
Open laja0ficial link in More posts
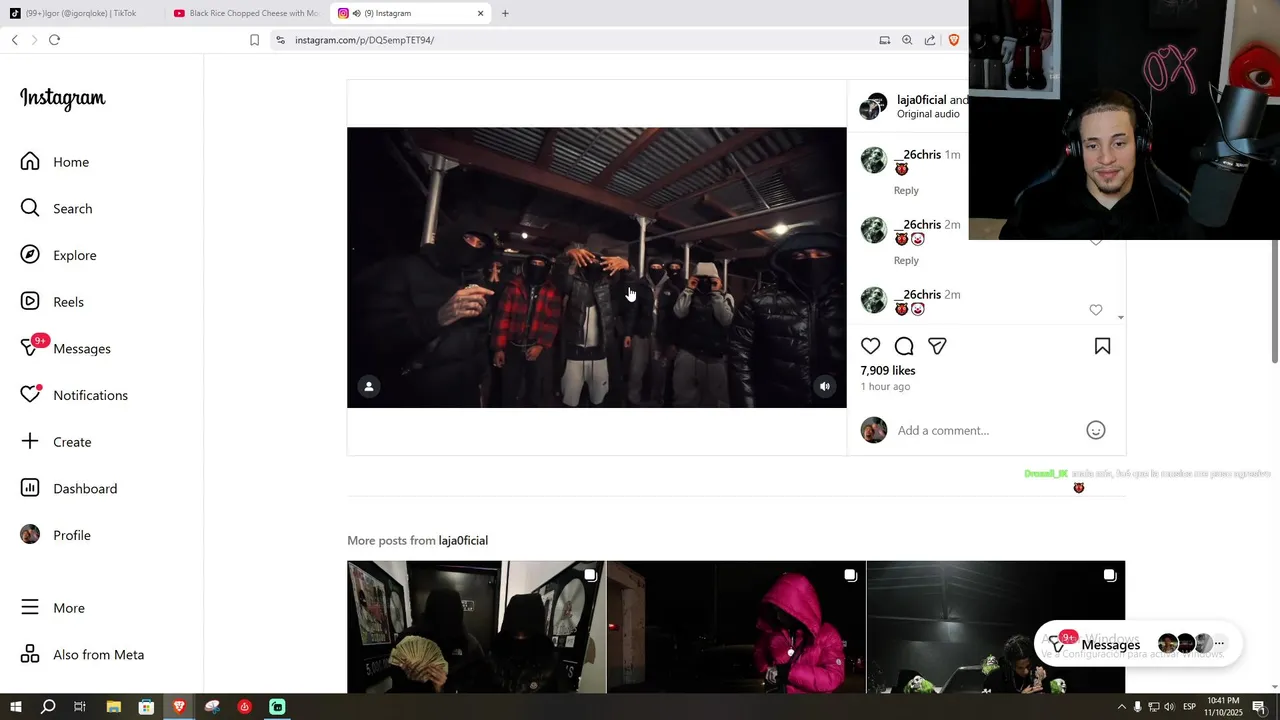click(x=463, y=540)
